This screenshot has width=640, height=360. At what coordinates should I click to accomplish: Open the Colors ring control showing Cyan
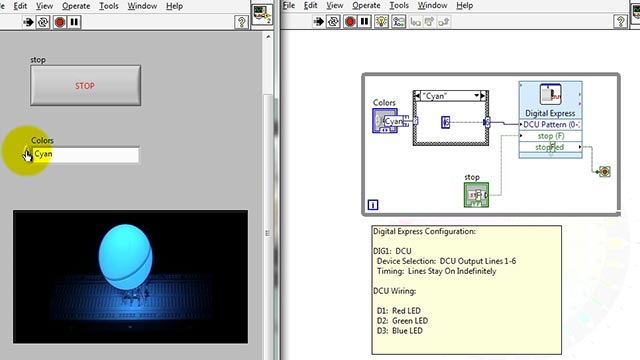[85, 154]
